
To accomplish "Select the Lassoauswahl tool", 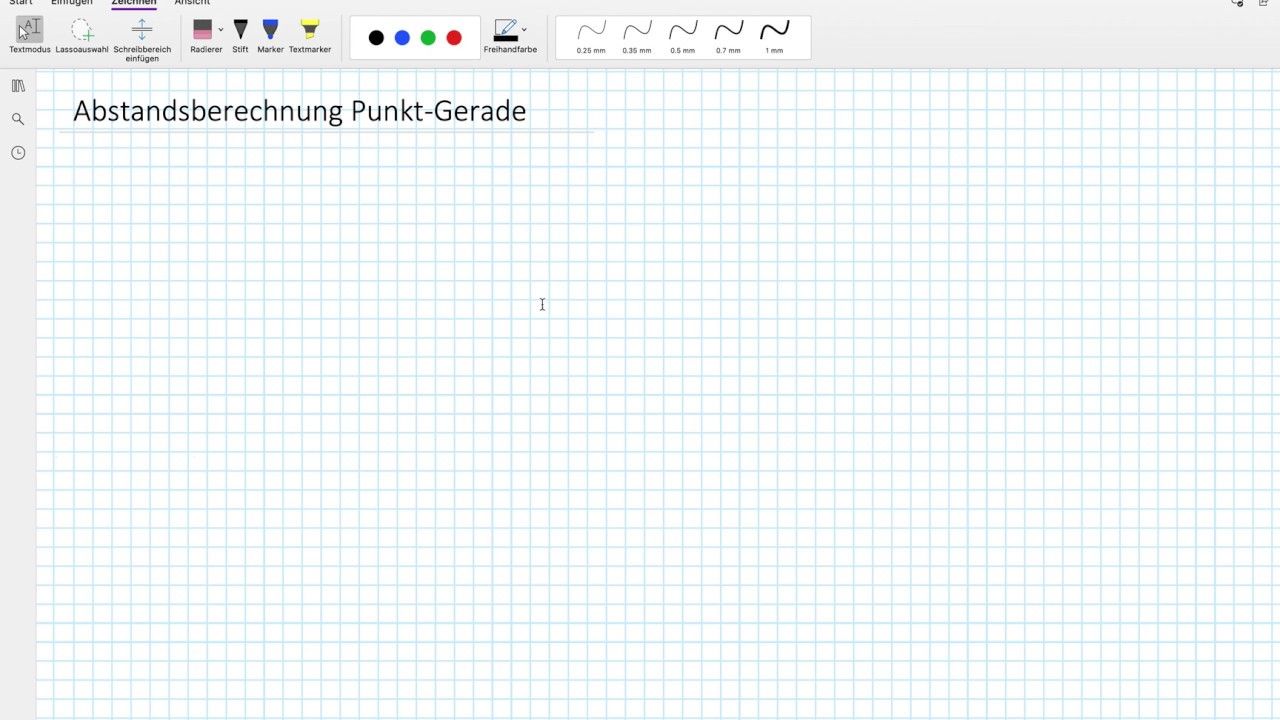I will click(82, 35).
